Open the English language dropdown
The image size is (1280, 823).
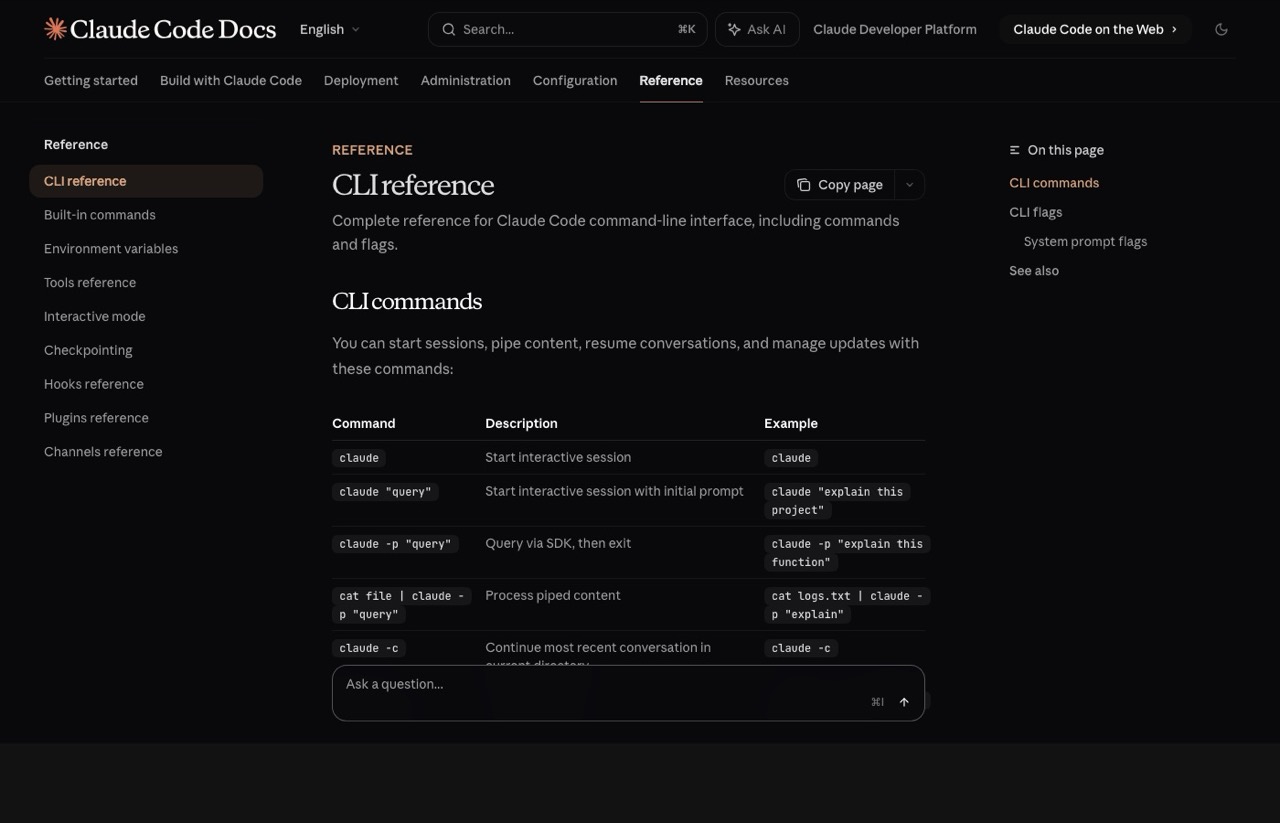330,29
